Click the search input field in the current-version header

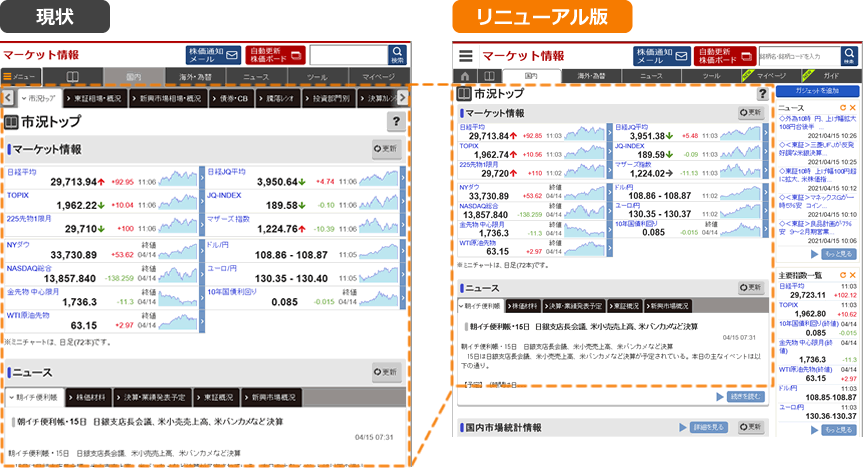click(346, 55)
